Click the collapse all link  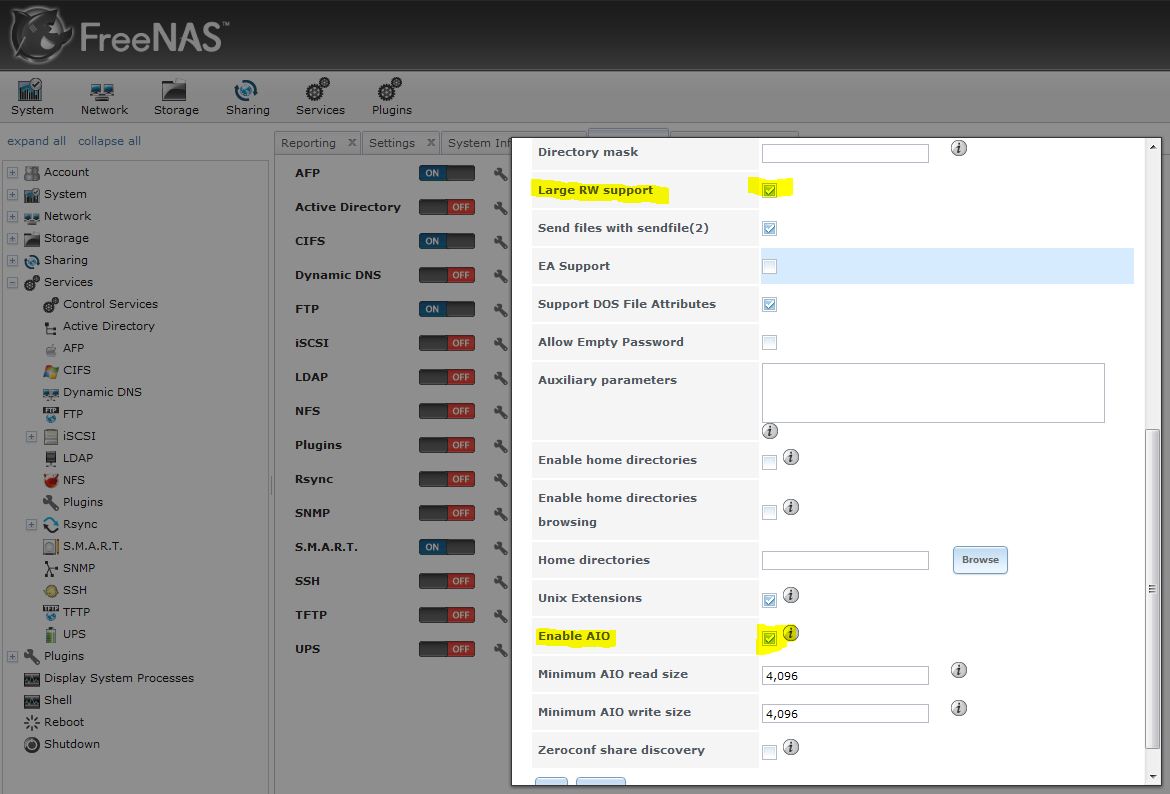[x=110, y=141]
